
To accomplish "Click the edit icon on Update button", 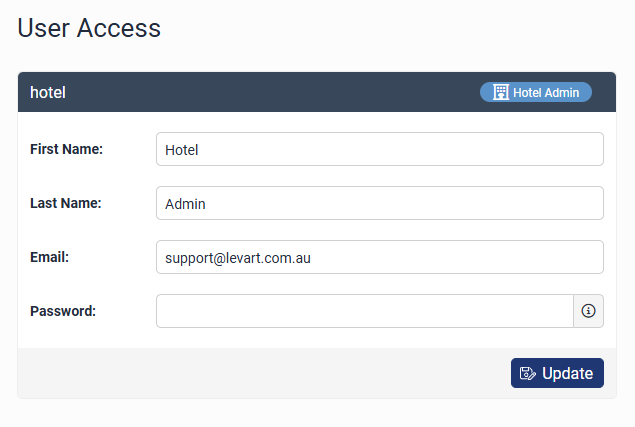I will coord(528,374).
